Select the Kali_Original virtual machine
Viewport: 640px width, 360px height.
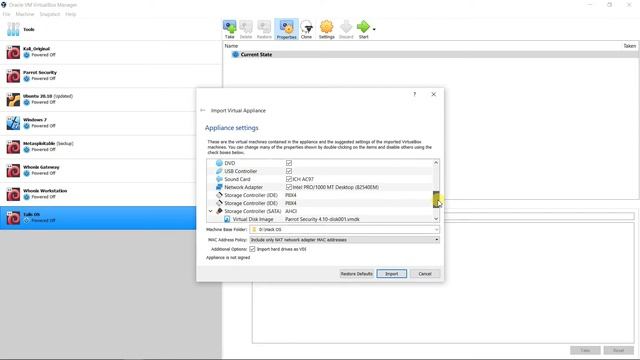coord(111,52)
